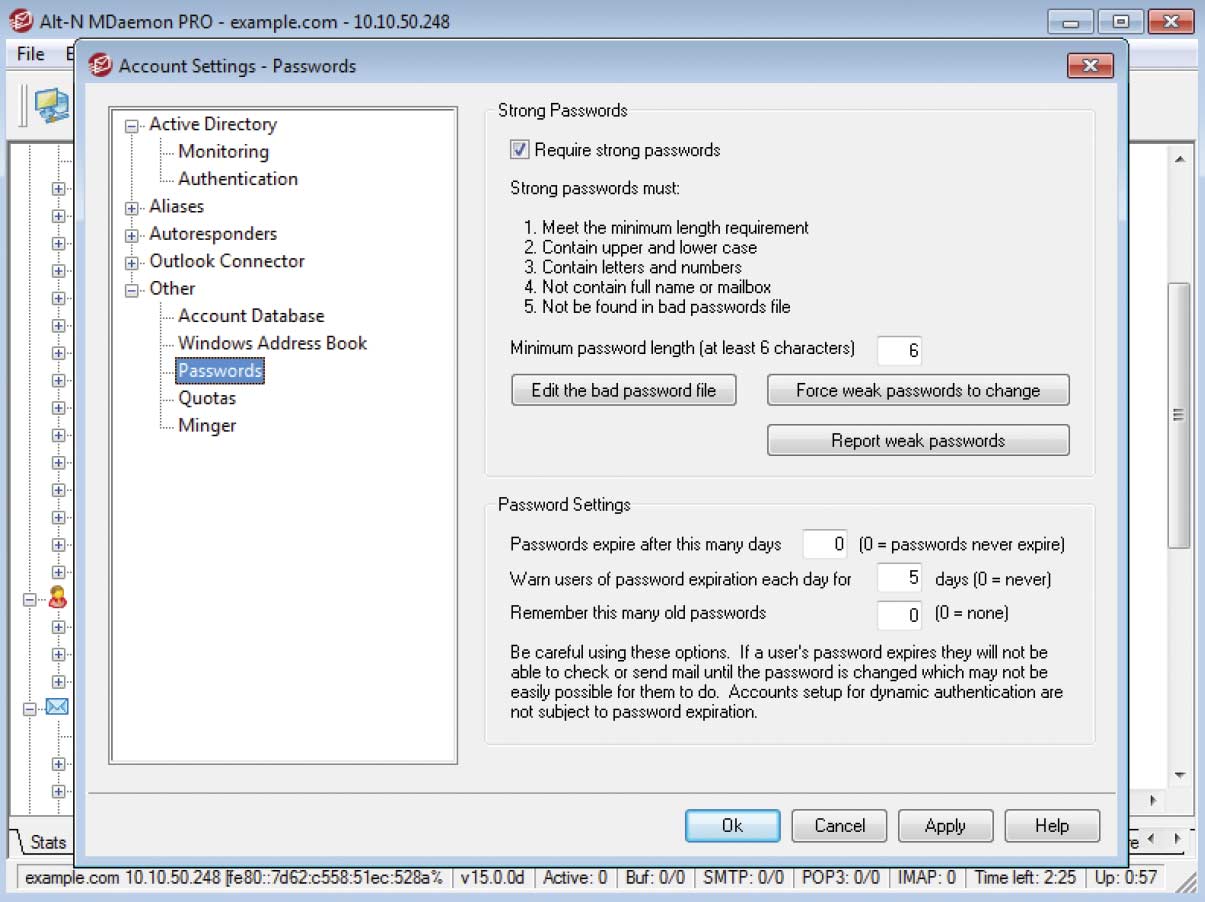Click 'example.com 10.10.50.248' in the status bar

[122, 878]
